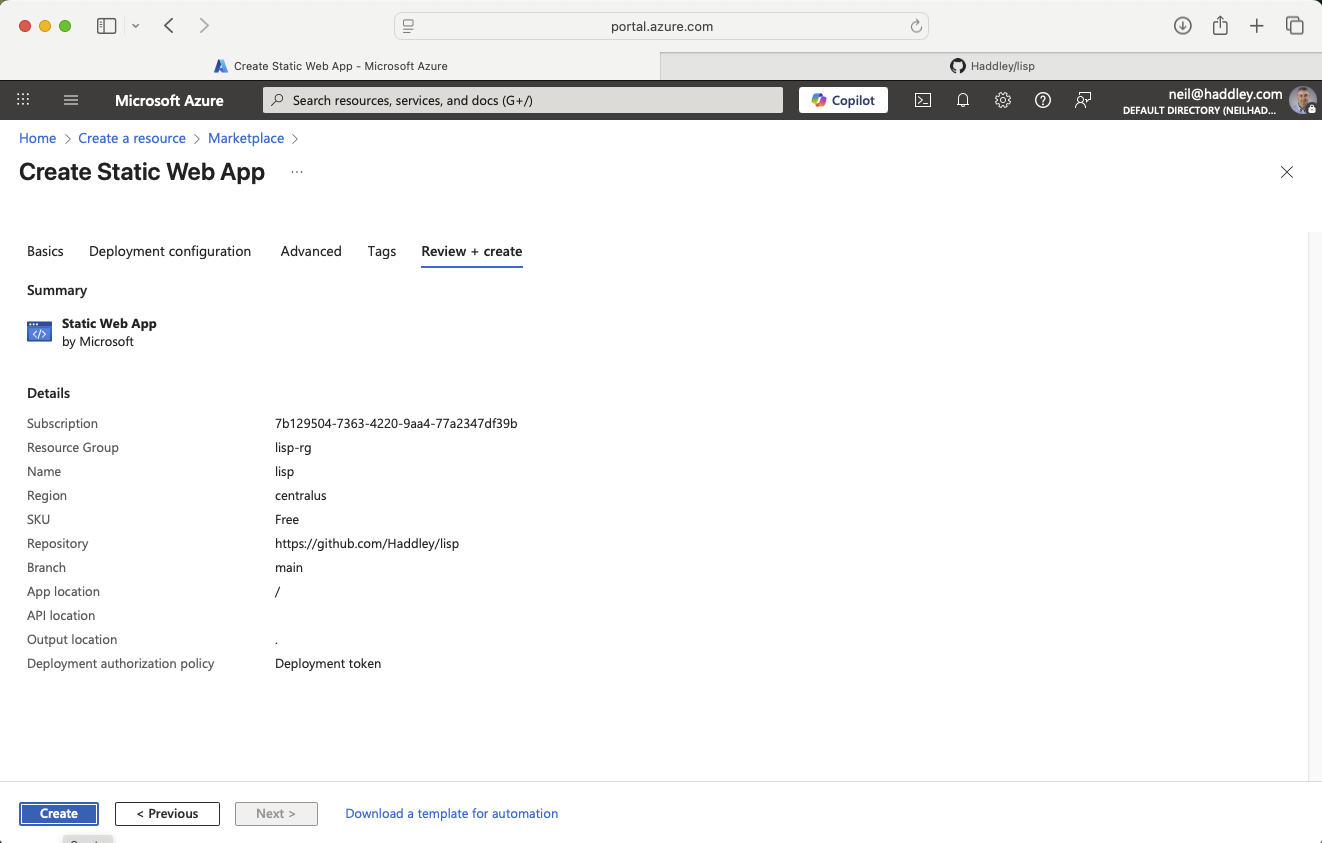The image size is (1322, 843).
Task: Click the lisp-rg resource group value
Action: [x=293, y=448]
